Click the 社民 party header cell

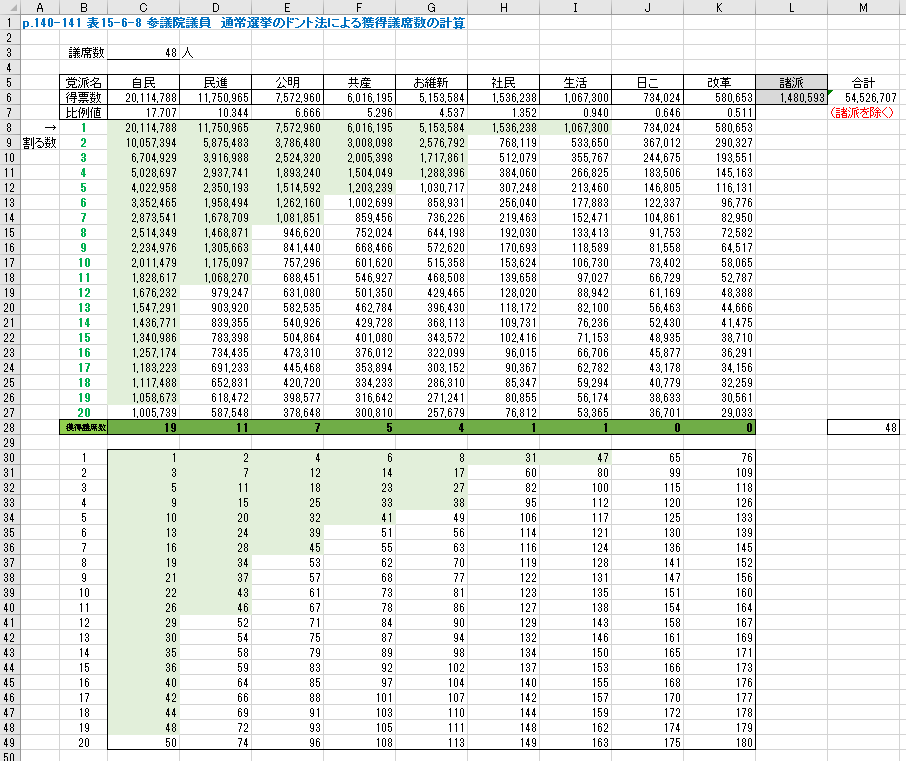503,83
